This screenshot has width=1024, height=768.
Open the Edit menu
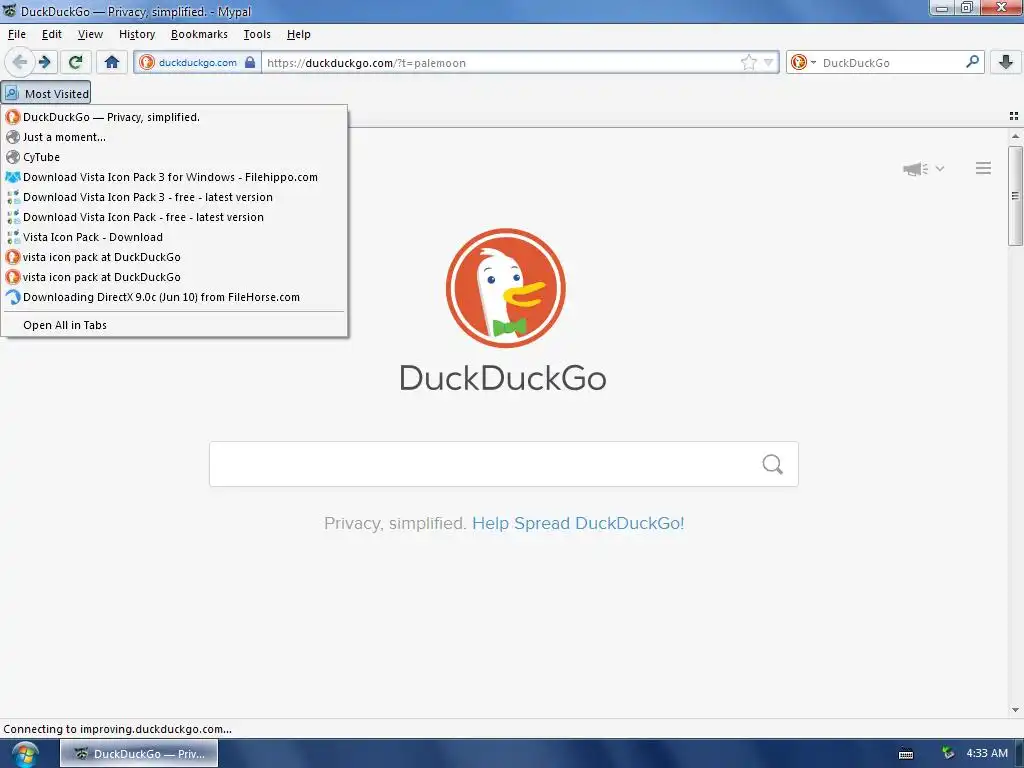[x=52, y=34]
